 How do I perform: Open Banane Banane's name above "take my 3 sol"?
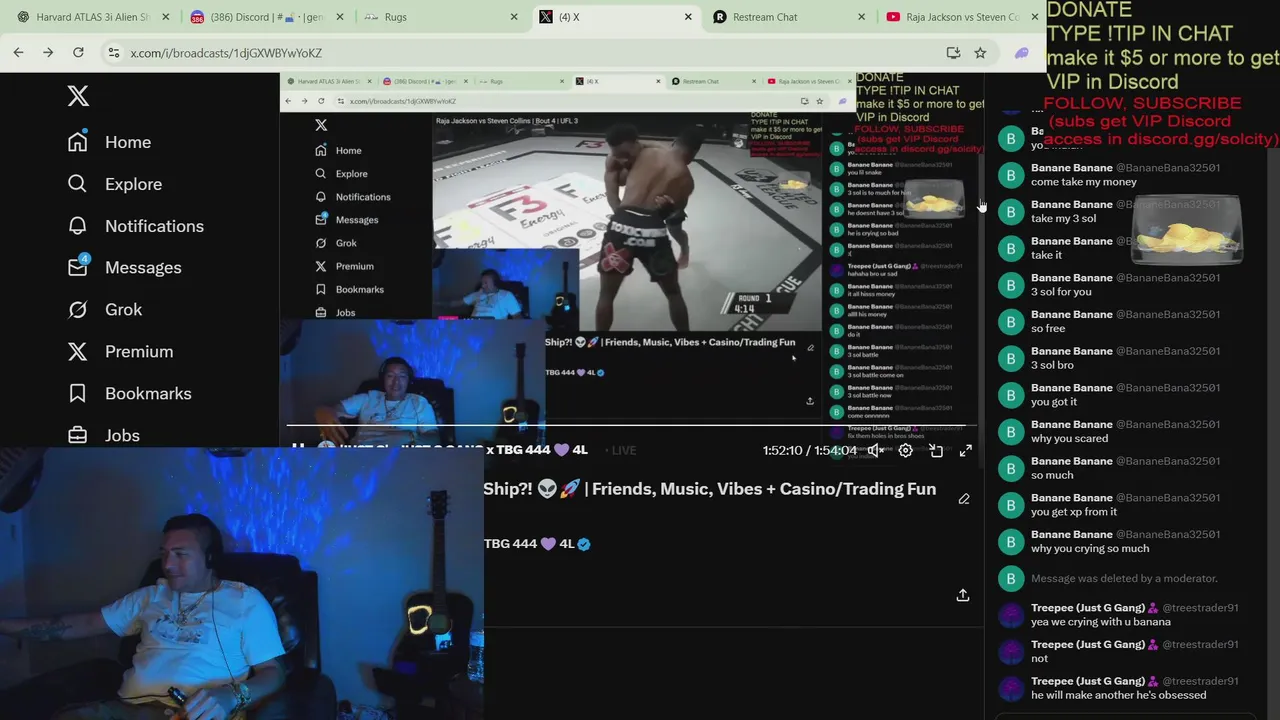1072,205
